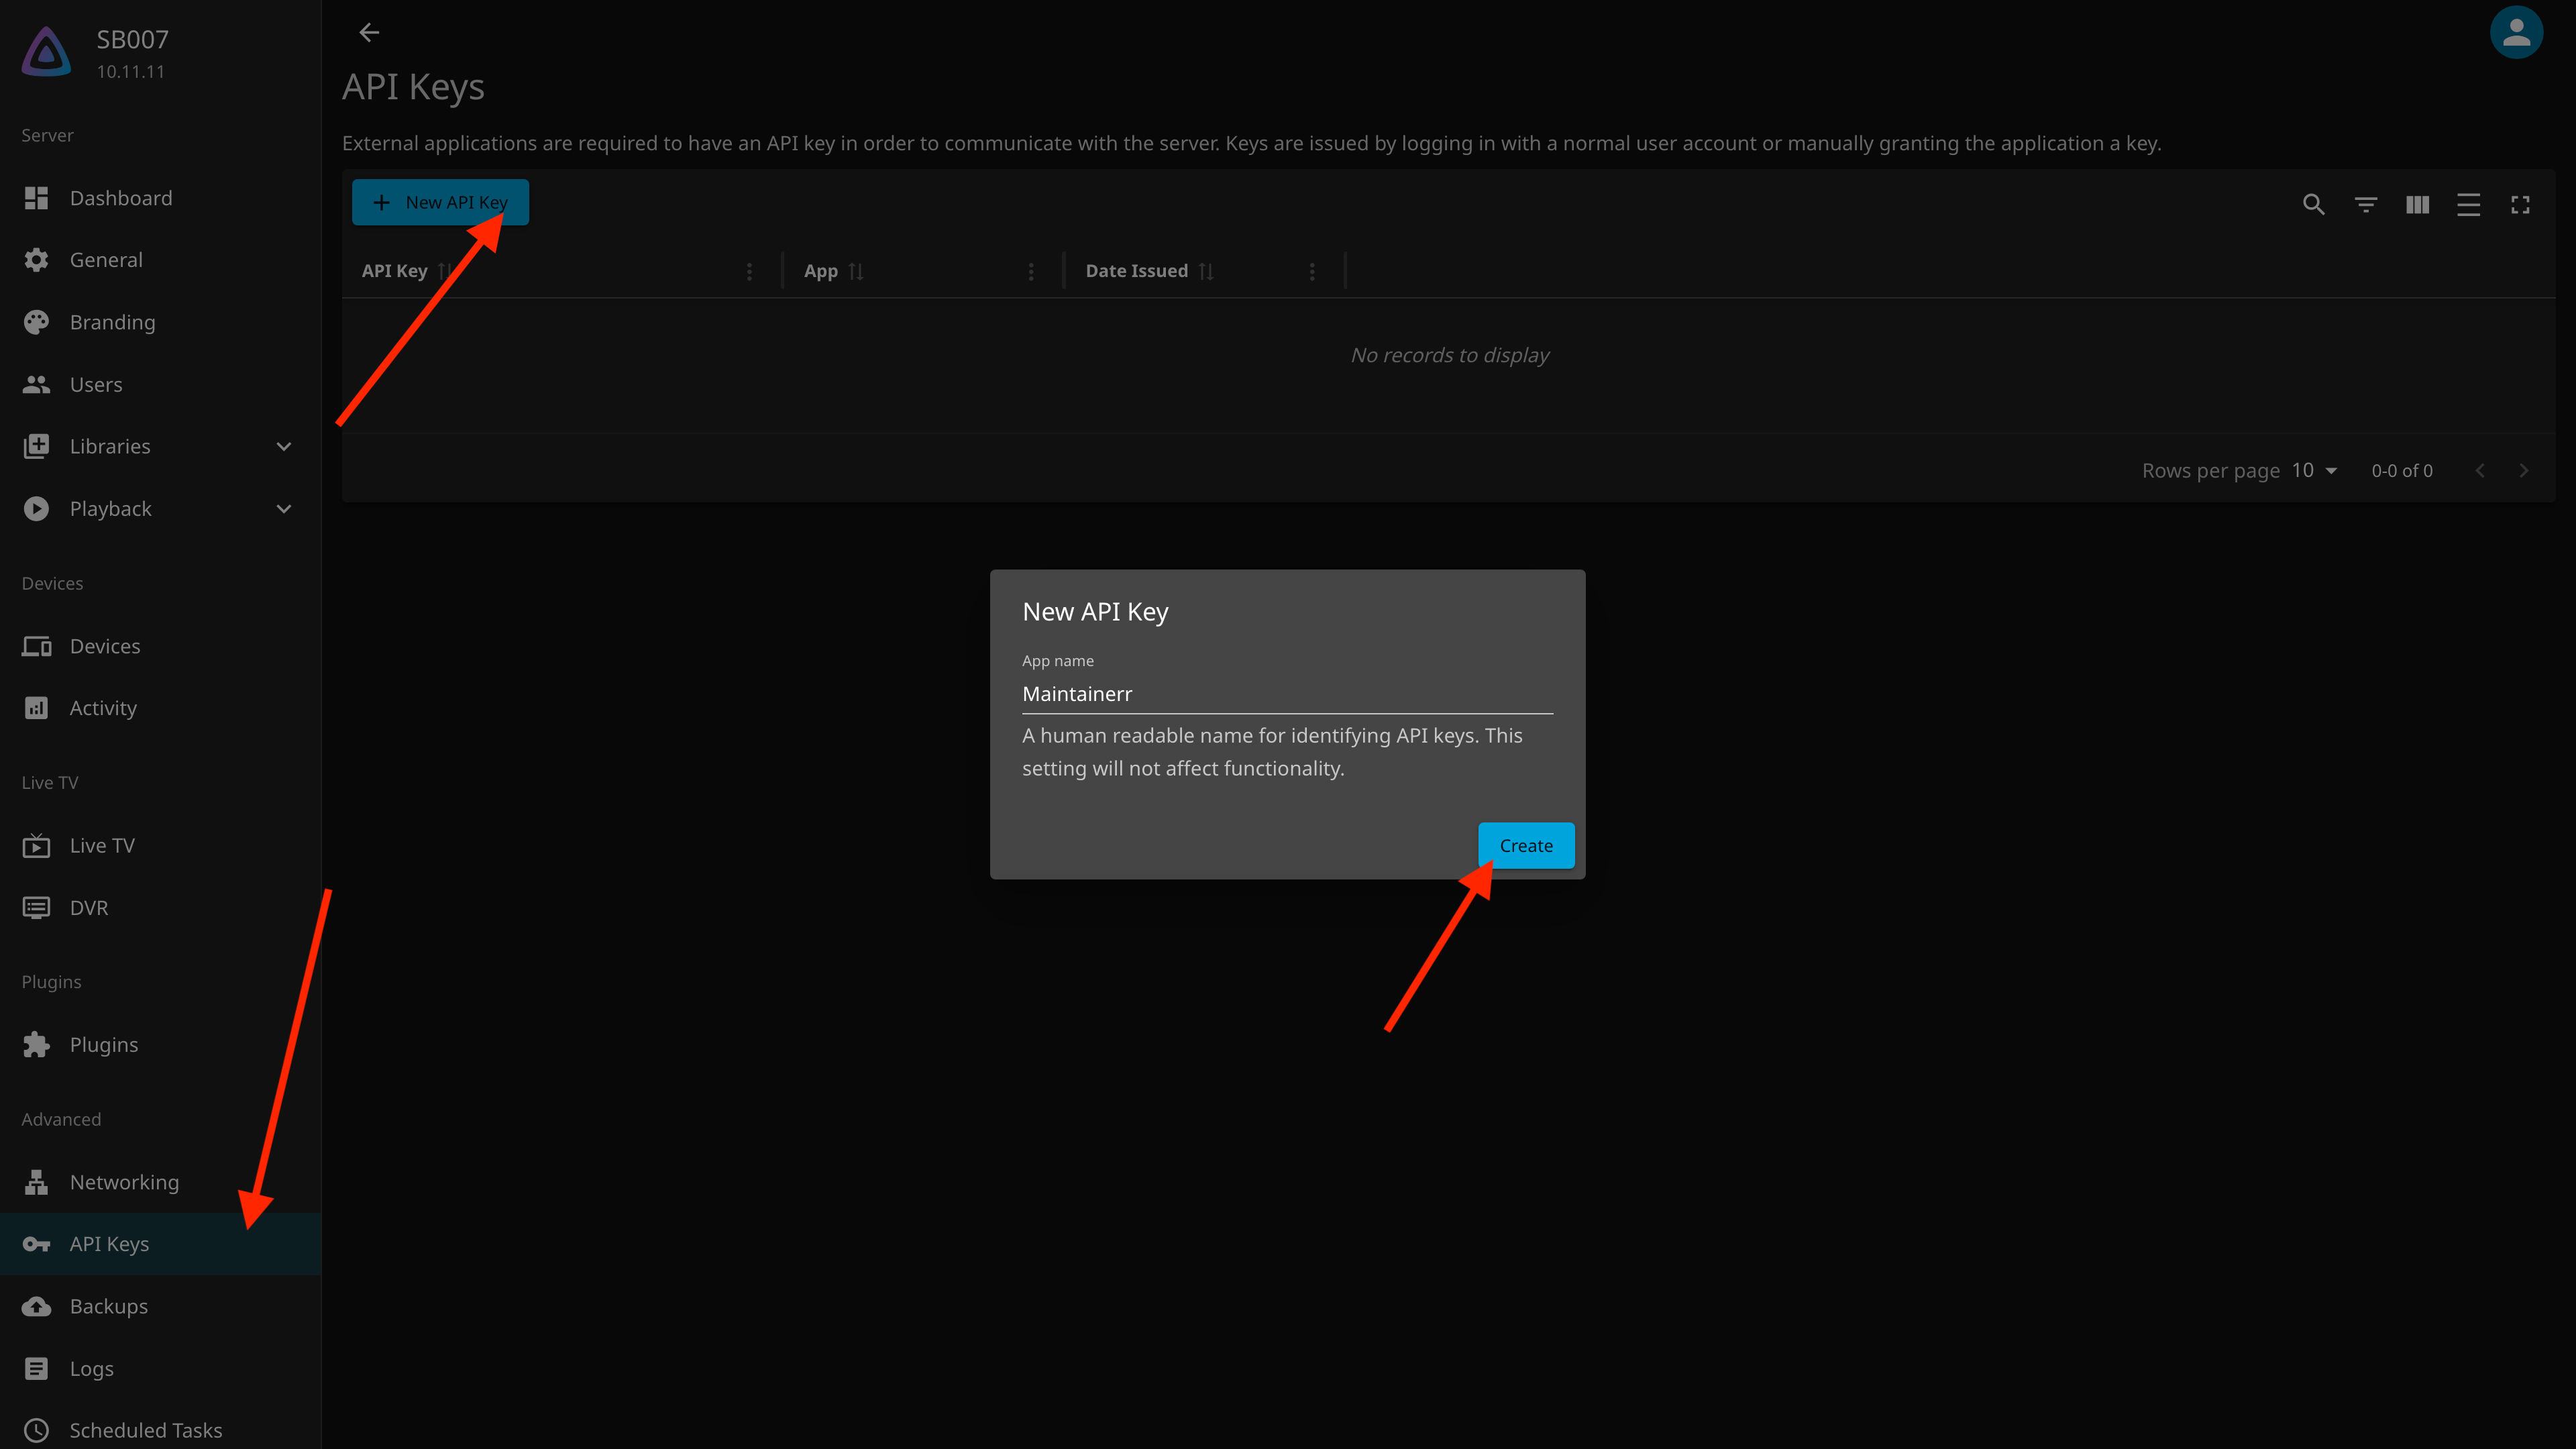
Task: Open Live TV settings
Action: [x=160, y=846]
